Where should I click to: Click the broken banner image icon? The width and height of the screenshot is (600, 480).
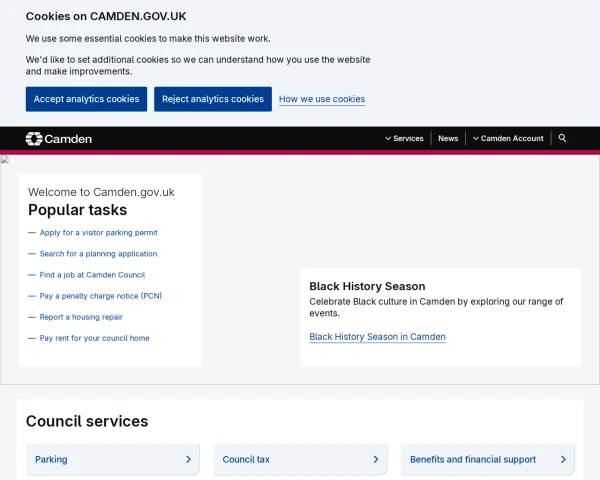pos(5,159)
